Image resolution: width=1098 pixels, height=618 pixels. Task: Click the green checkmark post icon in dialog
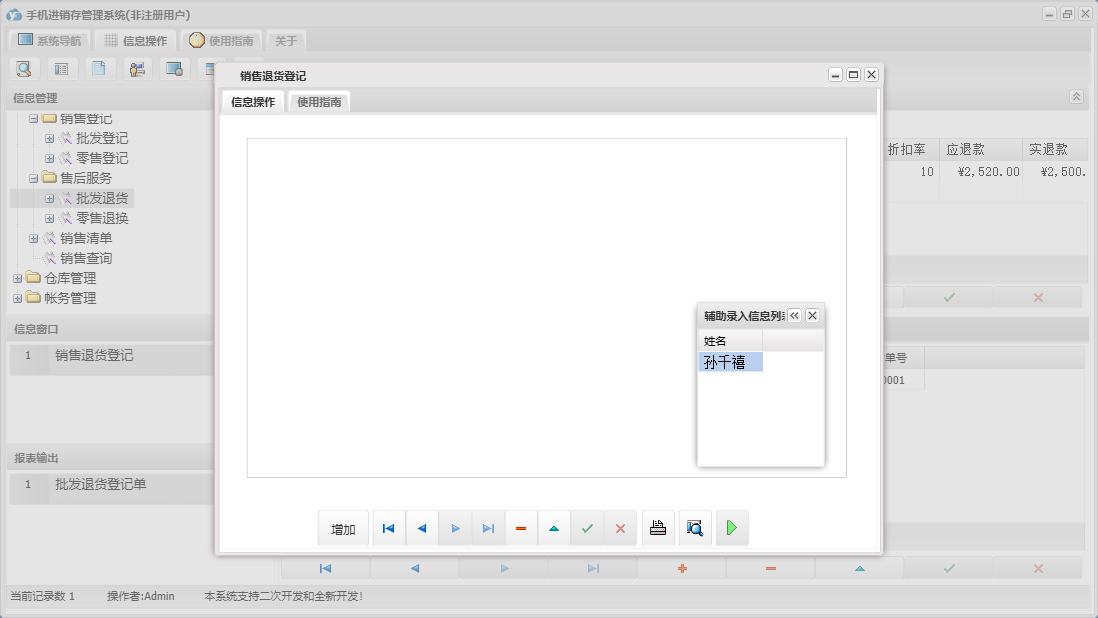pos(588,528)
